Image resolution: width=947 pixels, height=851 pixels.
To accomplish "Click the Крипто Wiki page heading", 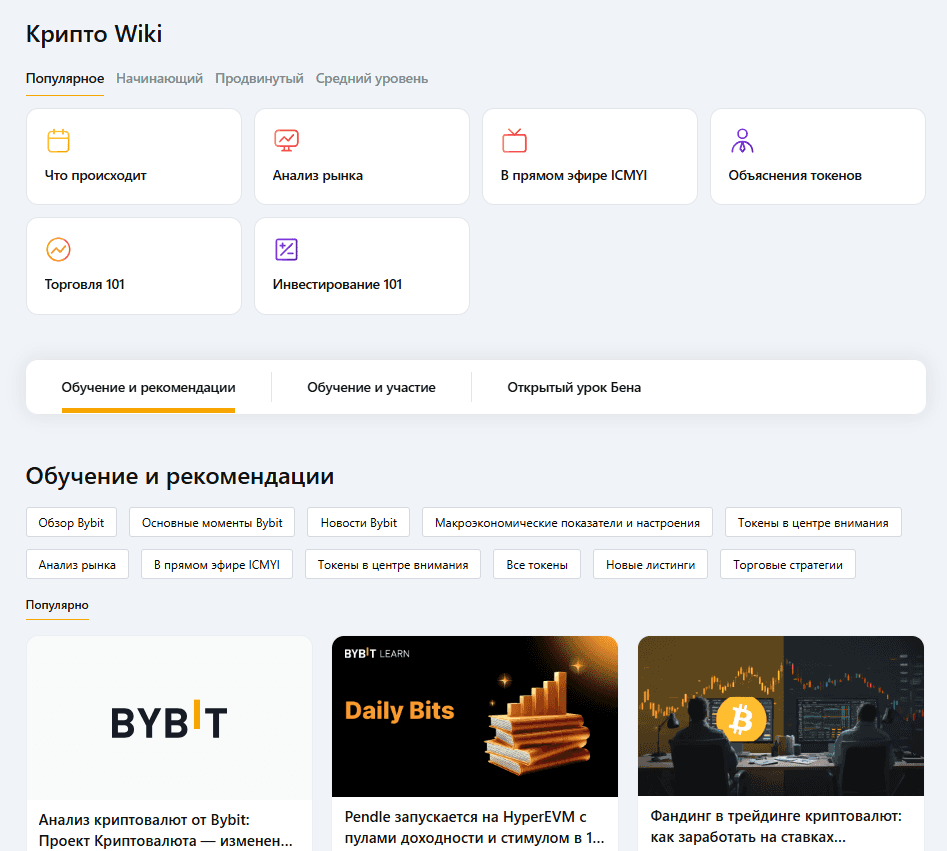I will click(x=94, y=34).
